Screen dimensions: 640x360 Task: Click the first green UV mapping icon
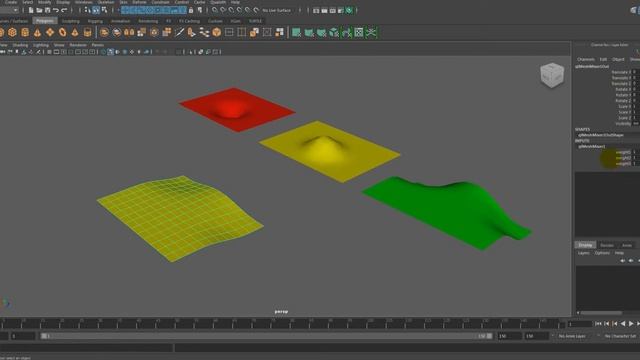point(296,33)
